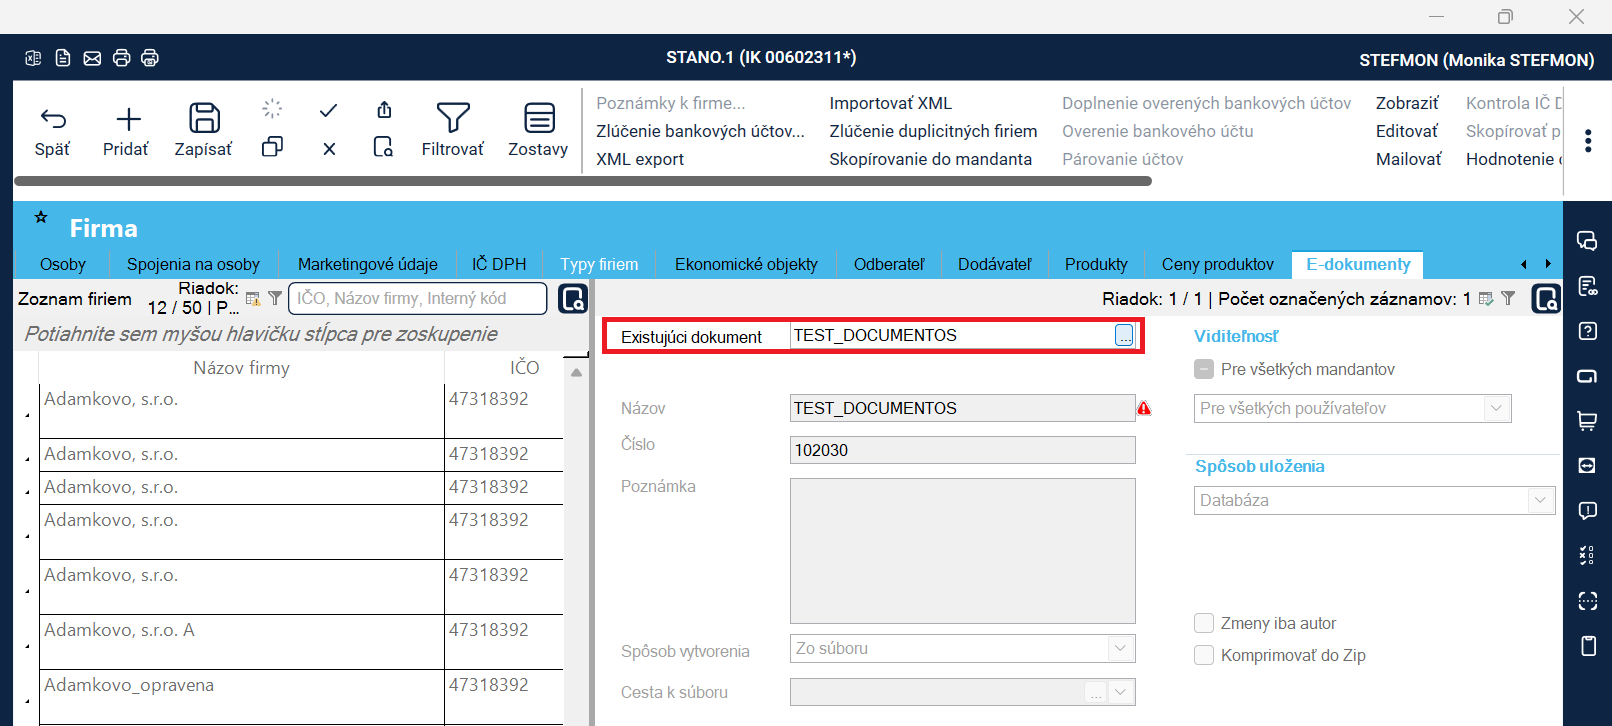The height and width of the screenshot is (726, 1612).
Task: Click the Pridať plus icon
Action: click(128, 120)
